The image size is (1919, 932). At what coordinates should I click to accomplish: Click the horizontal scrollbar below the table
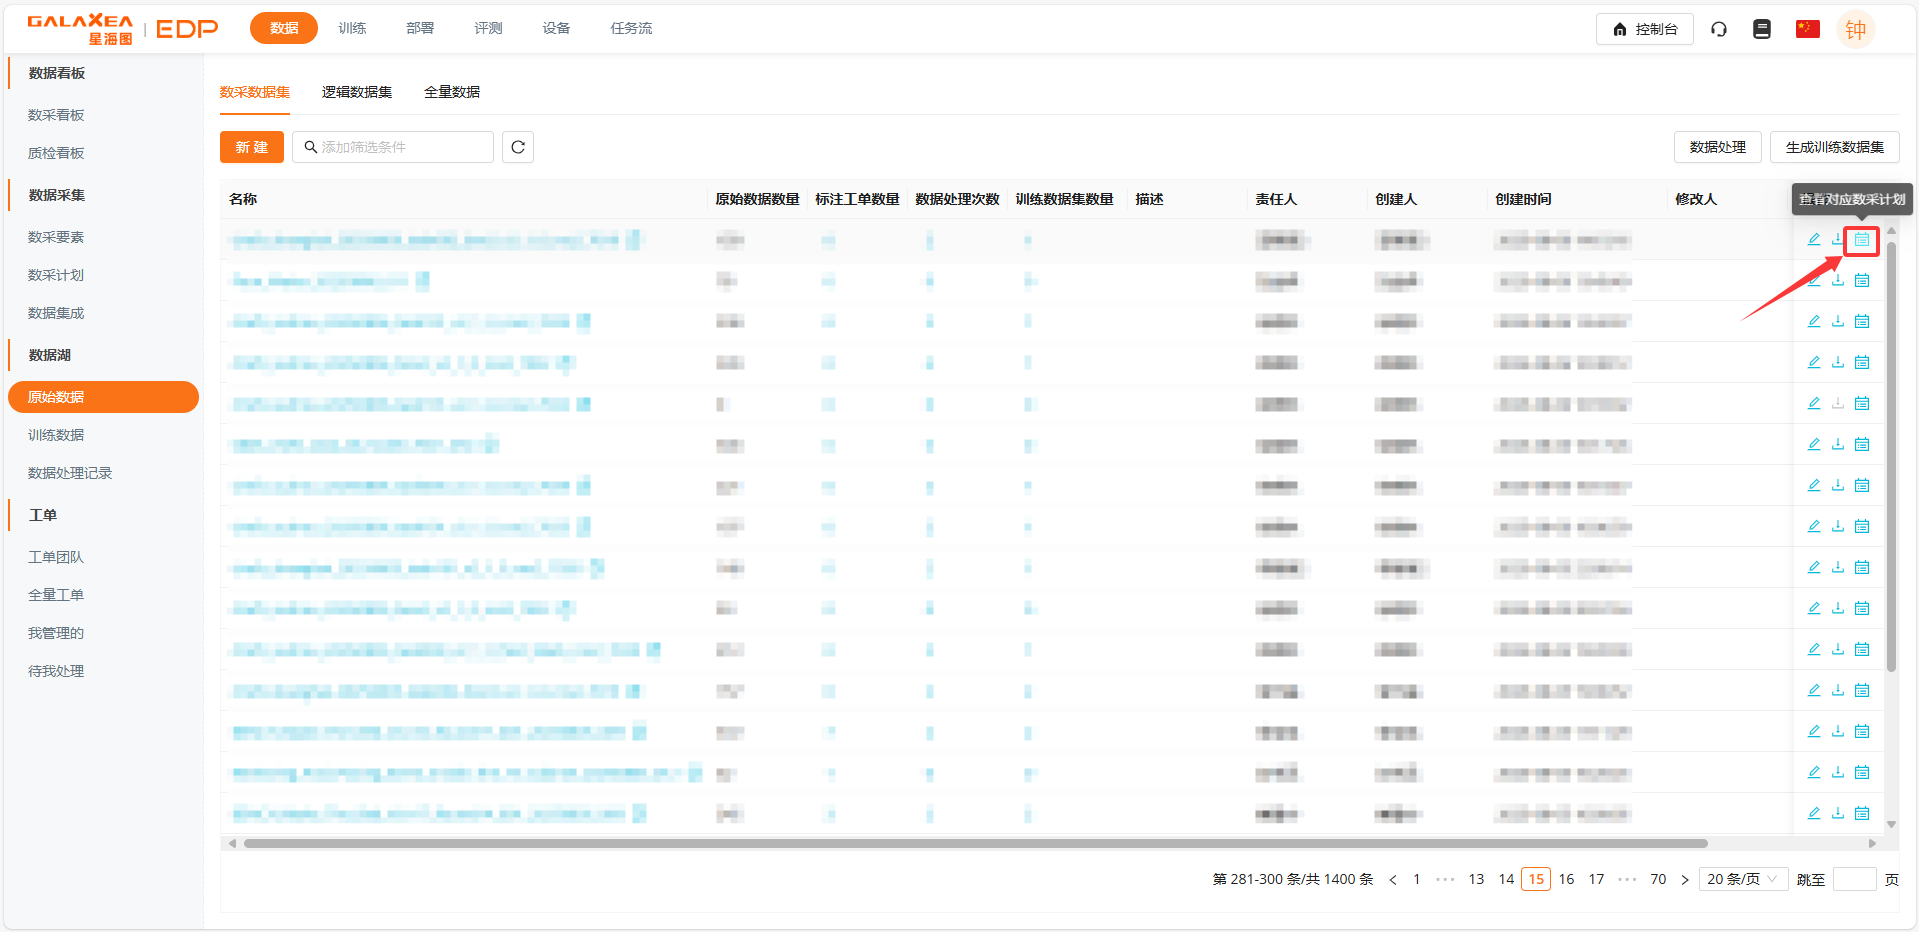point(975,843)
